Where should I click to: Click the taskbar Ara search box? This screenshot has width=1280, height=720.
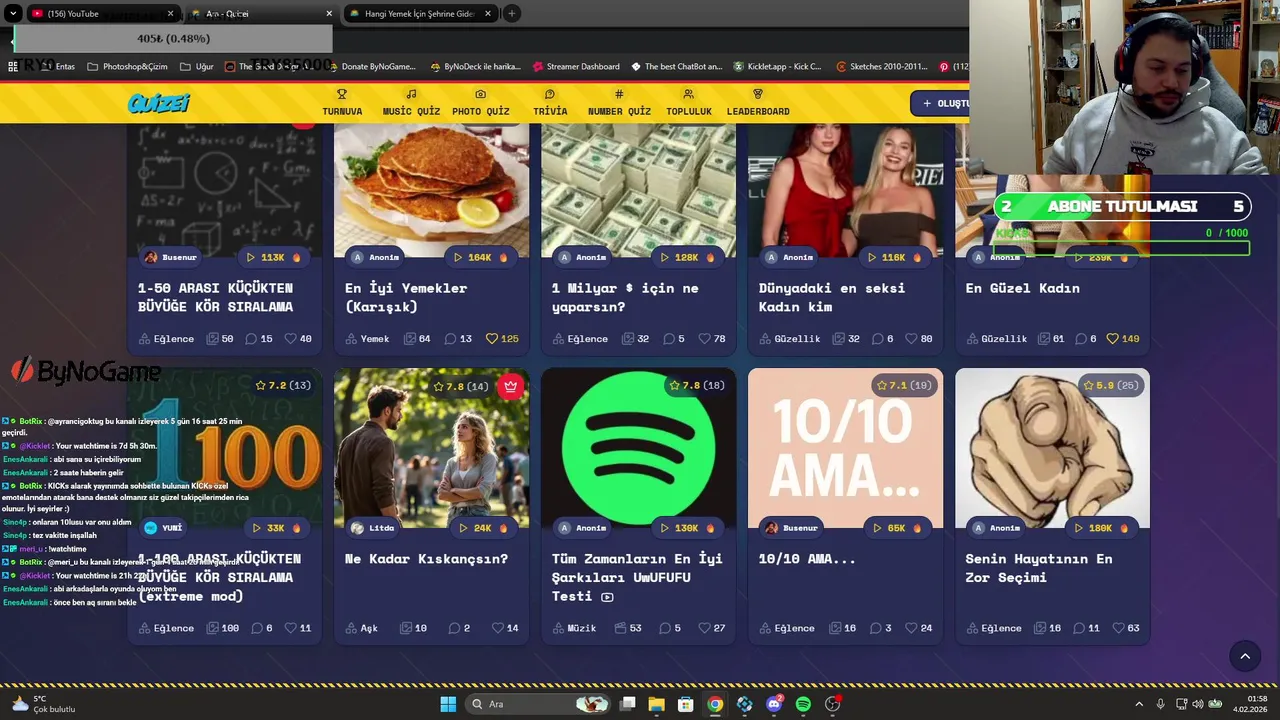tap(538, 704)
